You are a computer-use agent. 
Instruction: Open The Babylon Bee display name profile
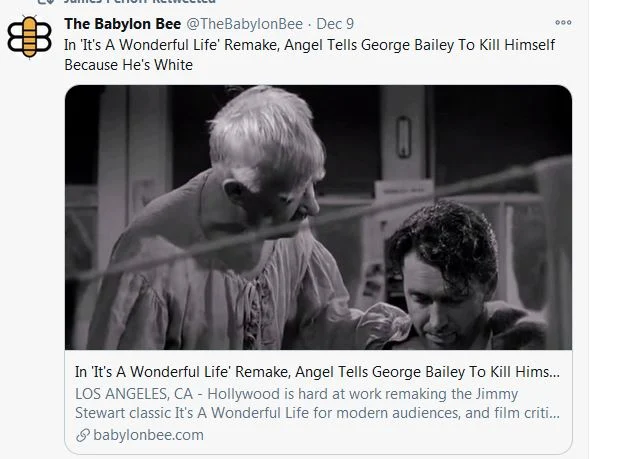(122, 24)
